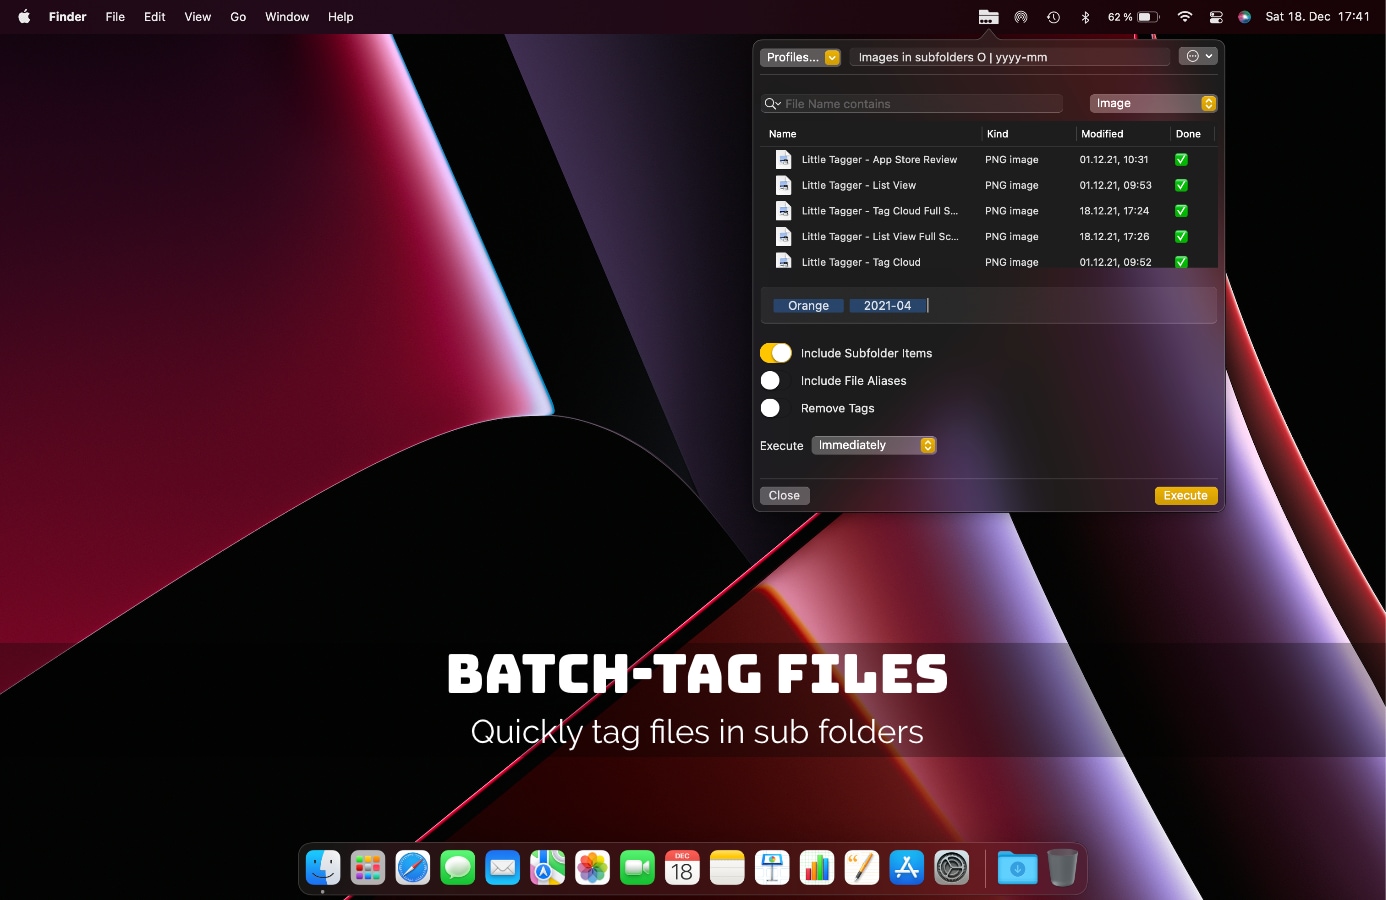Open the Wi-Fi menu bar icon
1386x900 pixels.
click(1183, 16)
